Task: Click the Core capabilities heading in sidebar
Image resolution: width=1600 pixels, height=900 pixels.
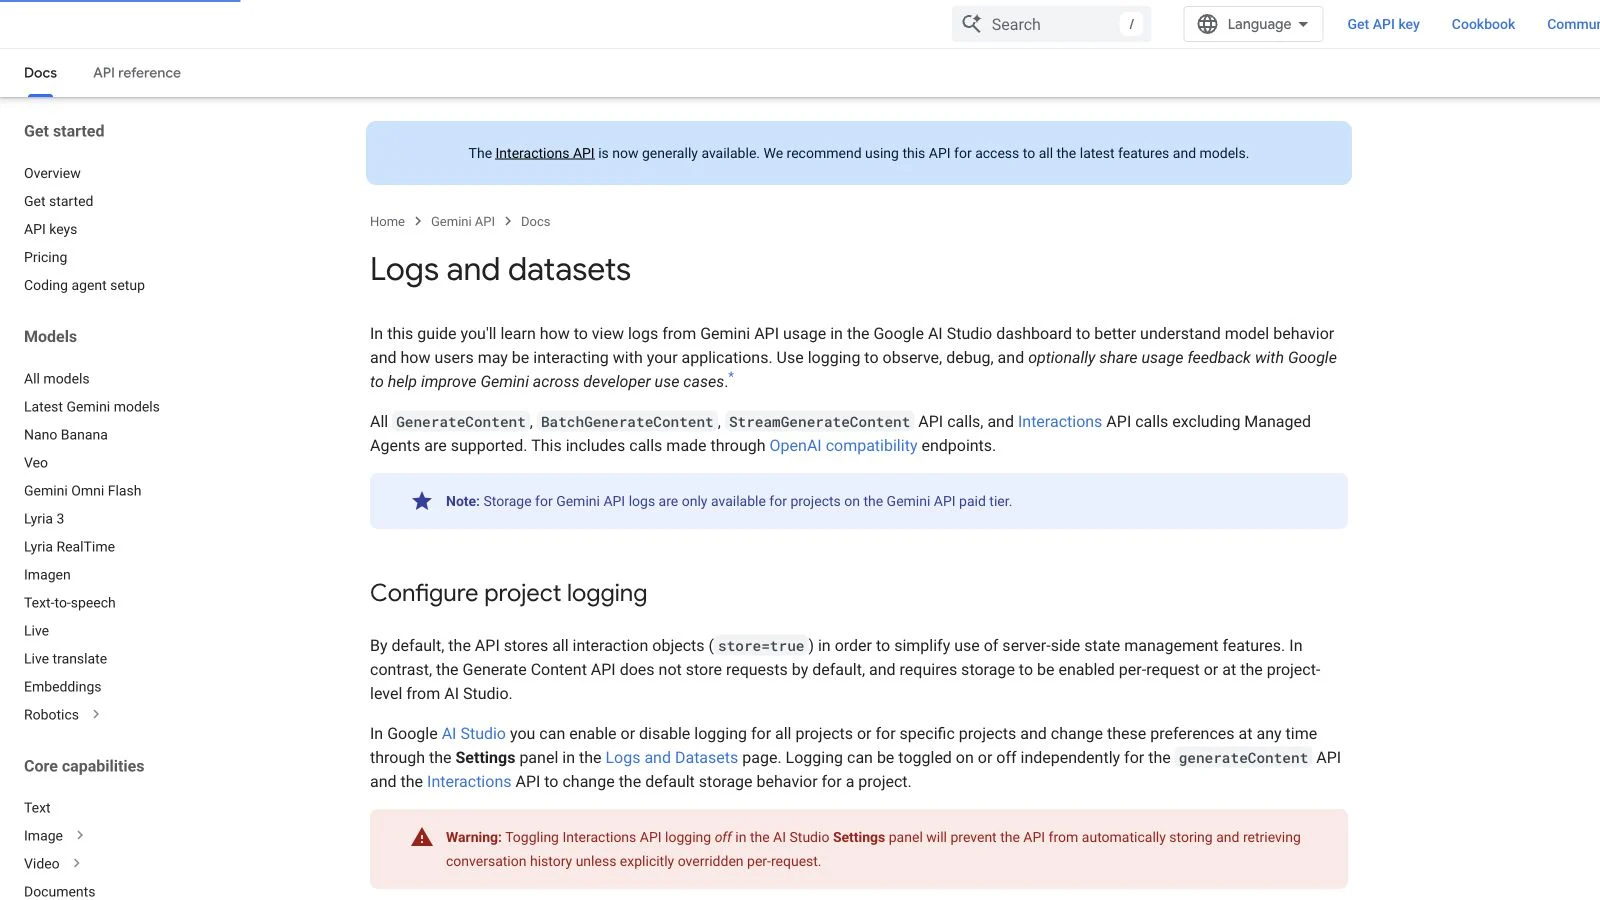Action: coord(84,766)
